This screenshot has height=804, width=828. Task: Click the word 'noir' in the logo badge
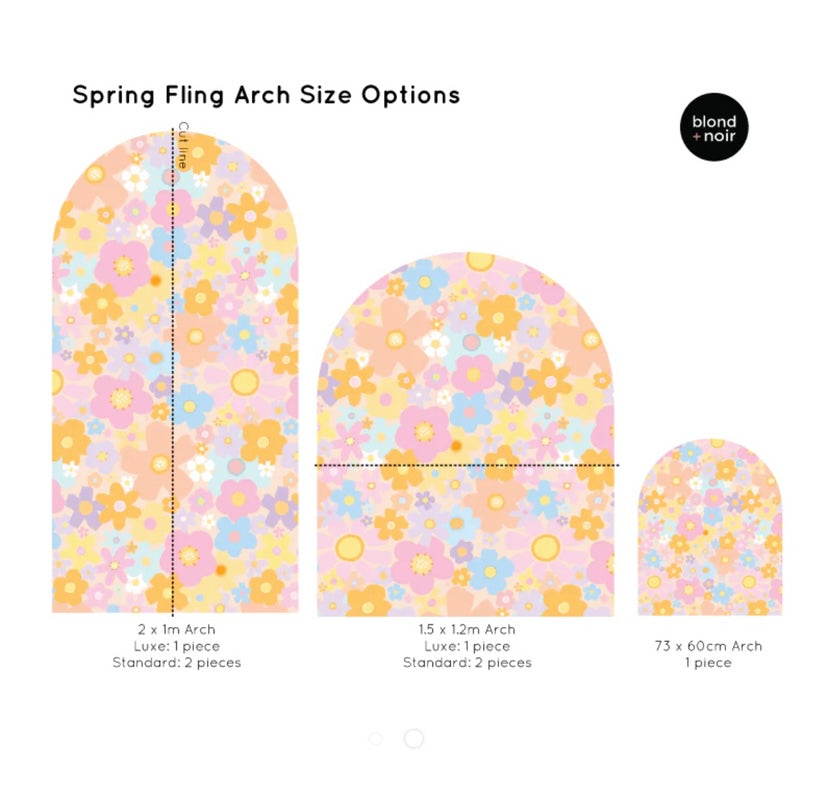pyautogui.click(x=720, y=135)
